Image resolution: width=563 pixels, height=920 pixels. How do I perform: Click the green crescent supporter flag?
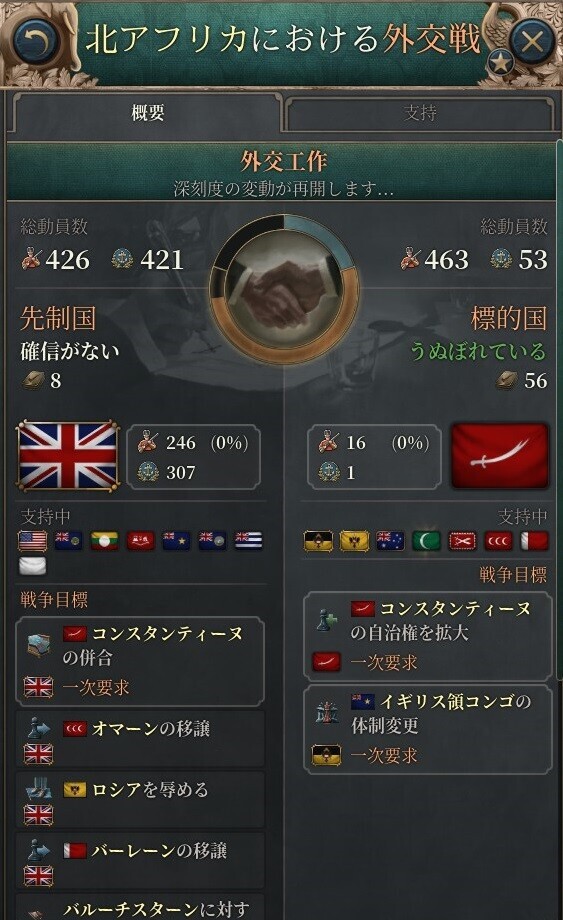point(426,540)
